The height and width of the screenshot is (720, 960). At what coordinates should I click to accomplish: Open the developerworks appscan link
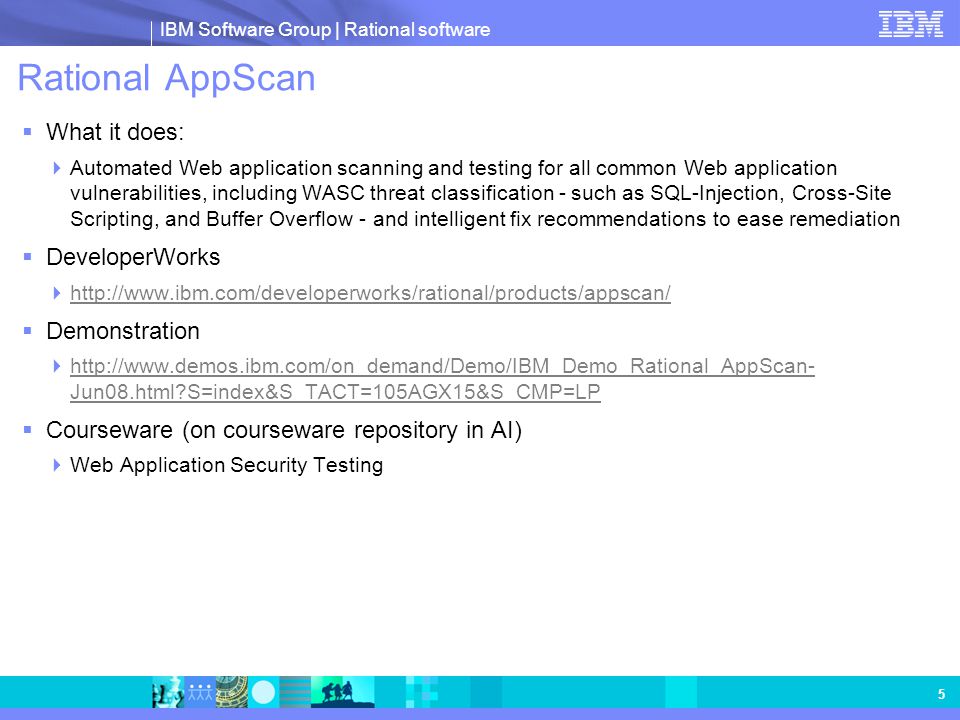370,293
